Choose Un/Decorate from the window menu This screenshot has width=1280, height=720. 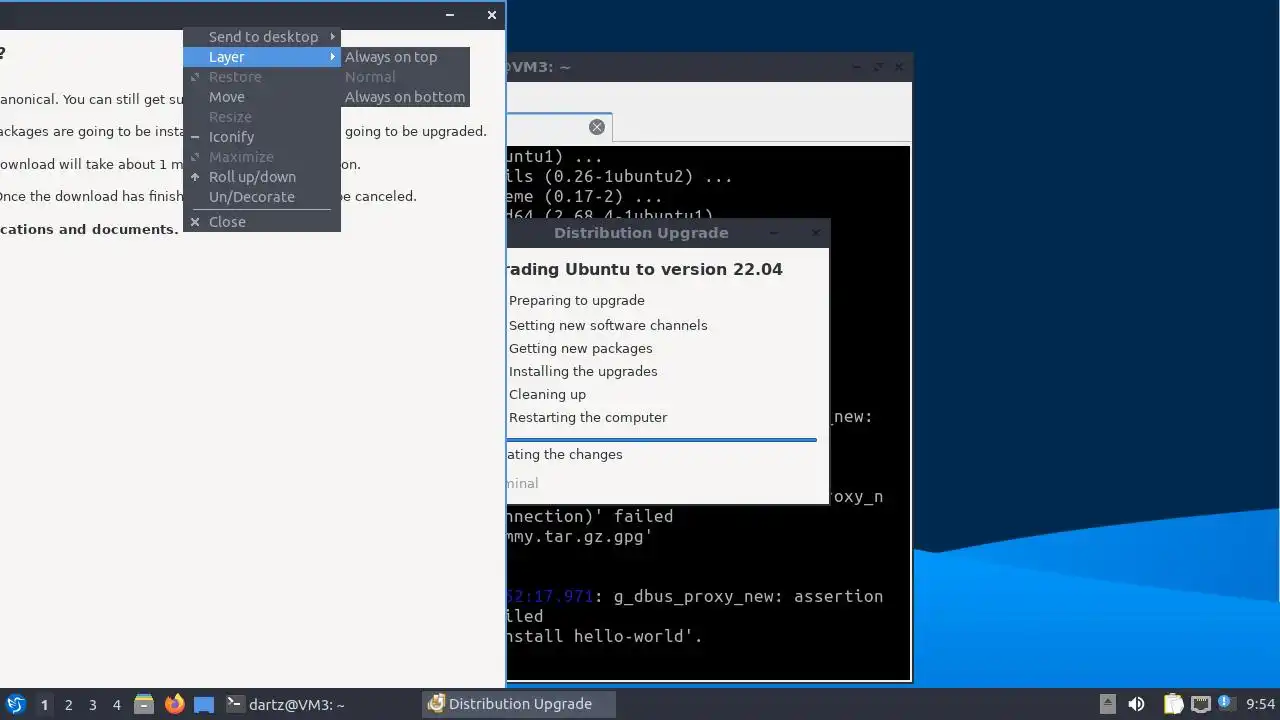coord(262,197)
